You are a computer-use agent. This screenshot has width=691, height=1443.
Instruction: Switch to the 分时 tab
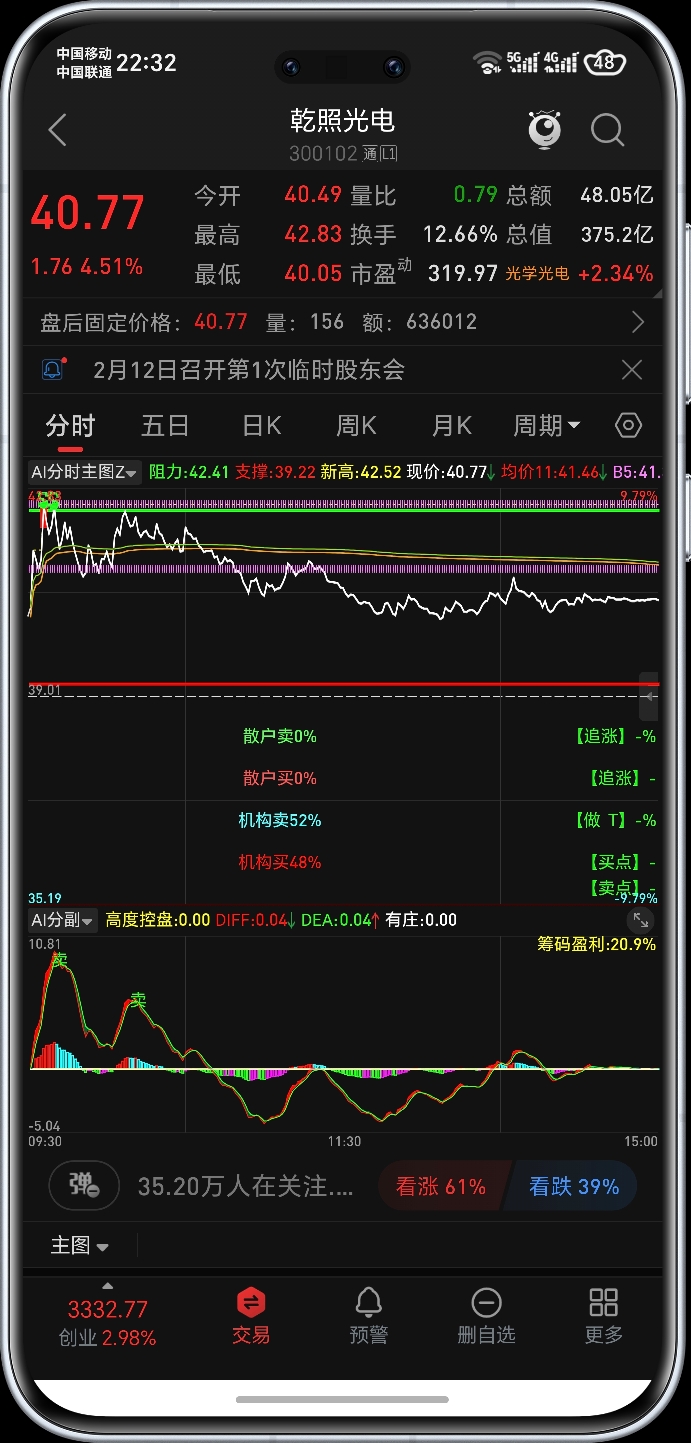pyautogui.click(x=70, y=426)
